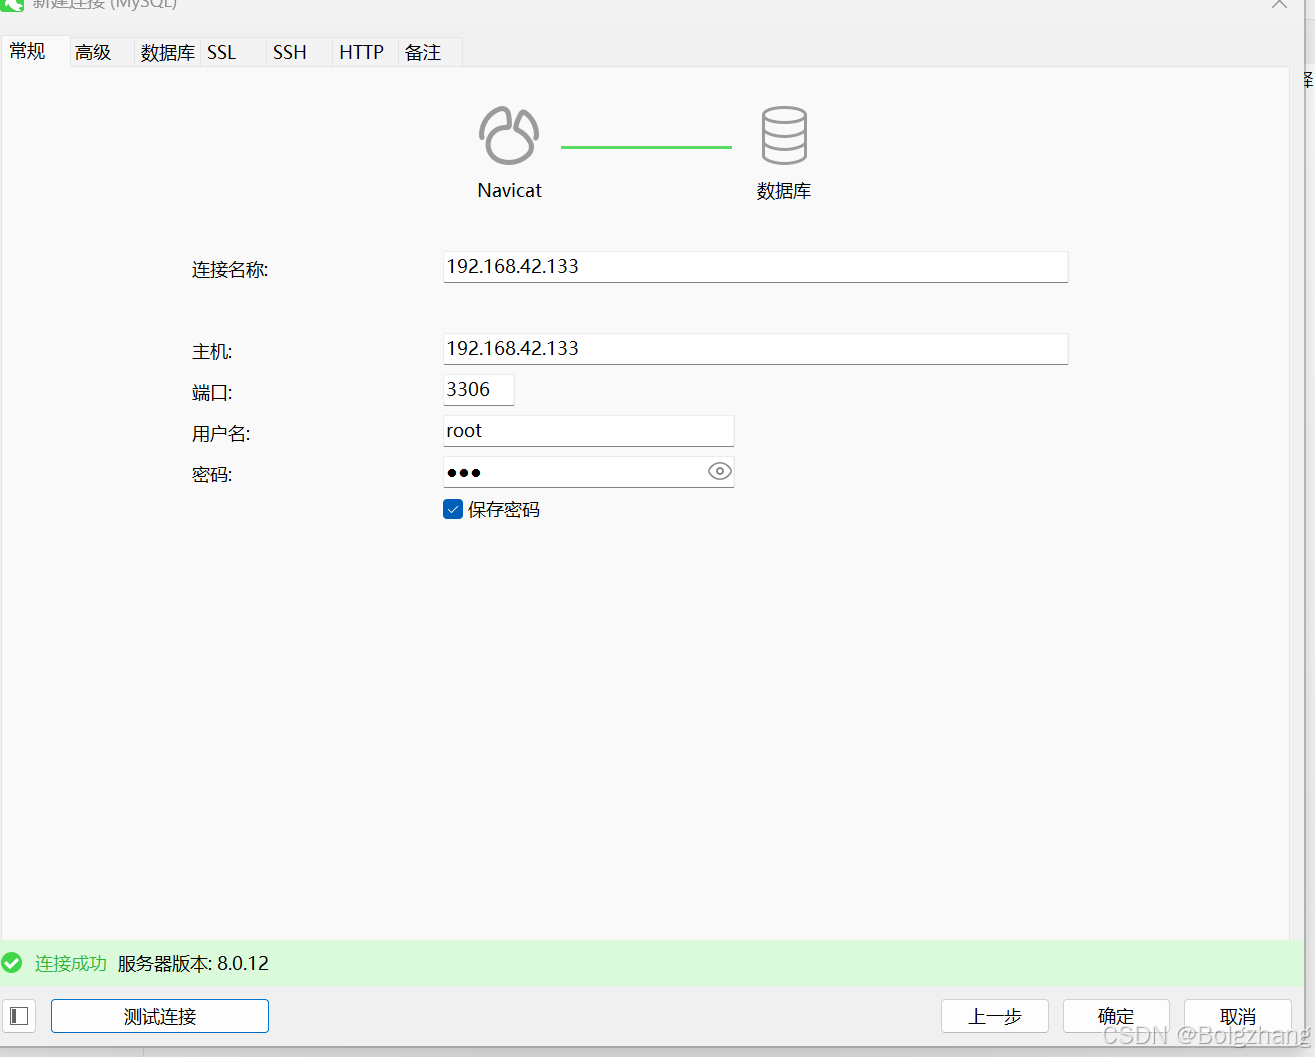The width and height of the screenshot is (1315, 1057).
Task: Focus the 连接名称 input field
Action: click(x=755, y=267)
